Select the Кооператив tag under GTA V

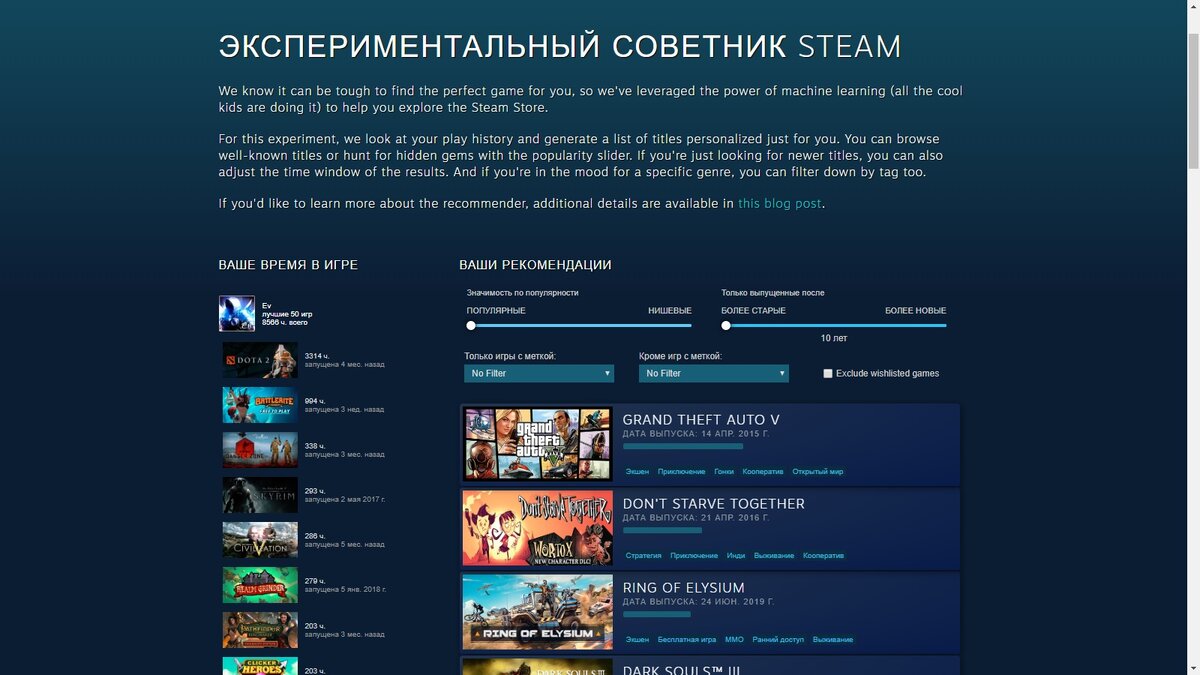[763, 471]
